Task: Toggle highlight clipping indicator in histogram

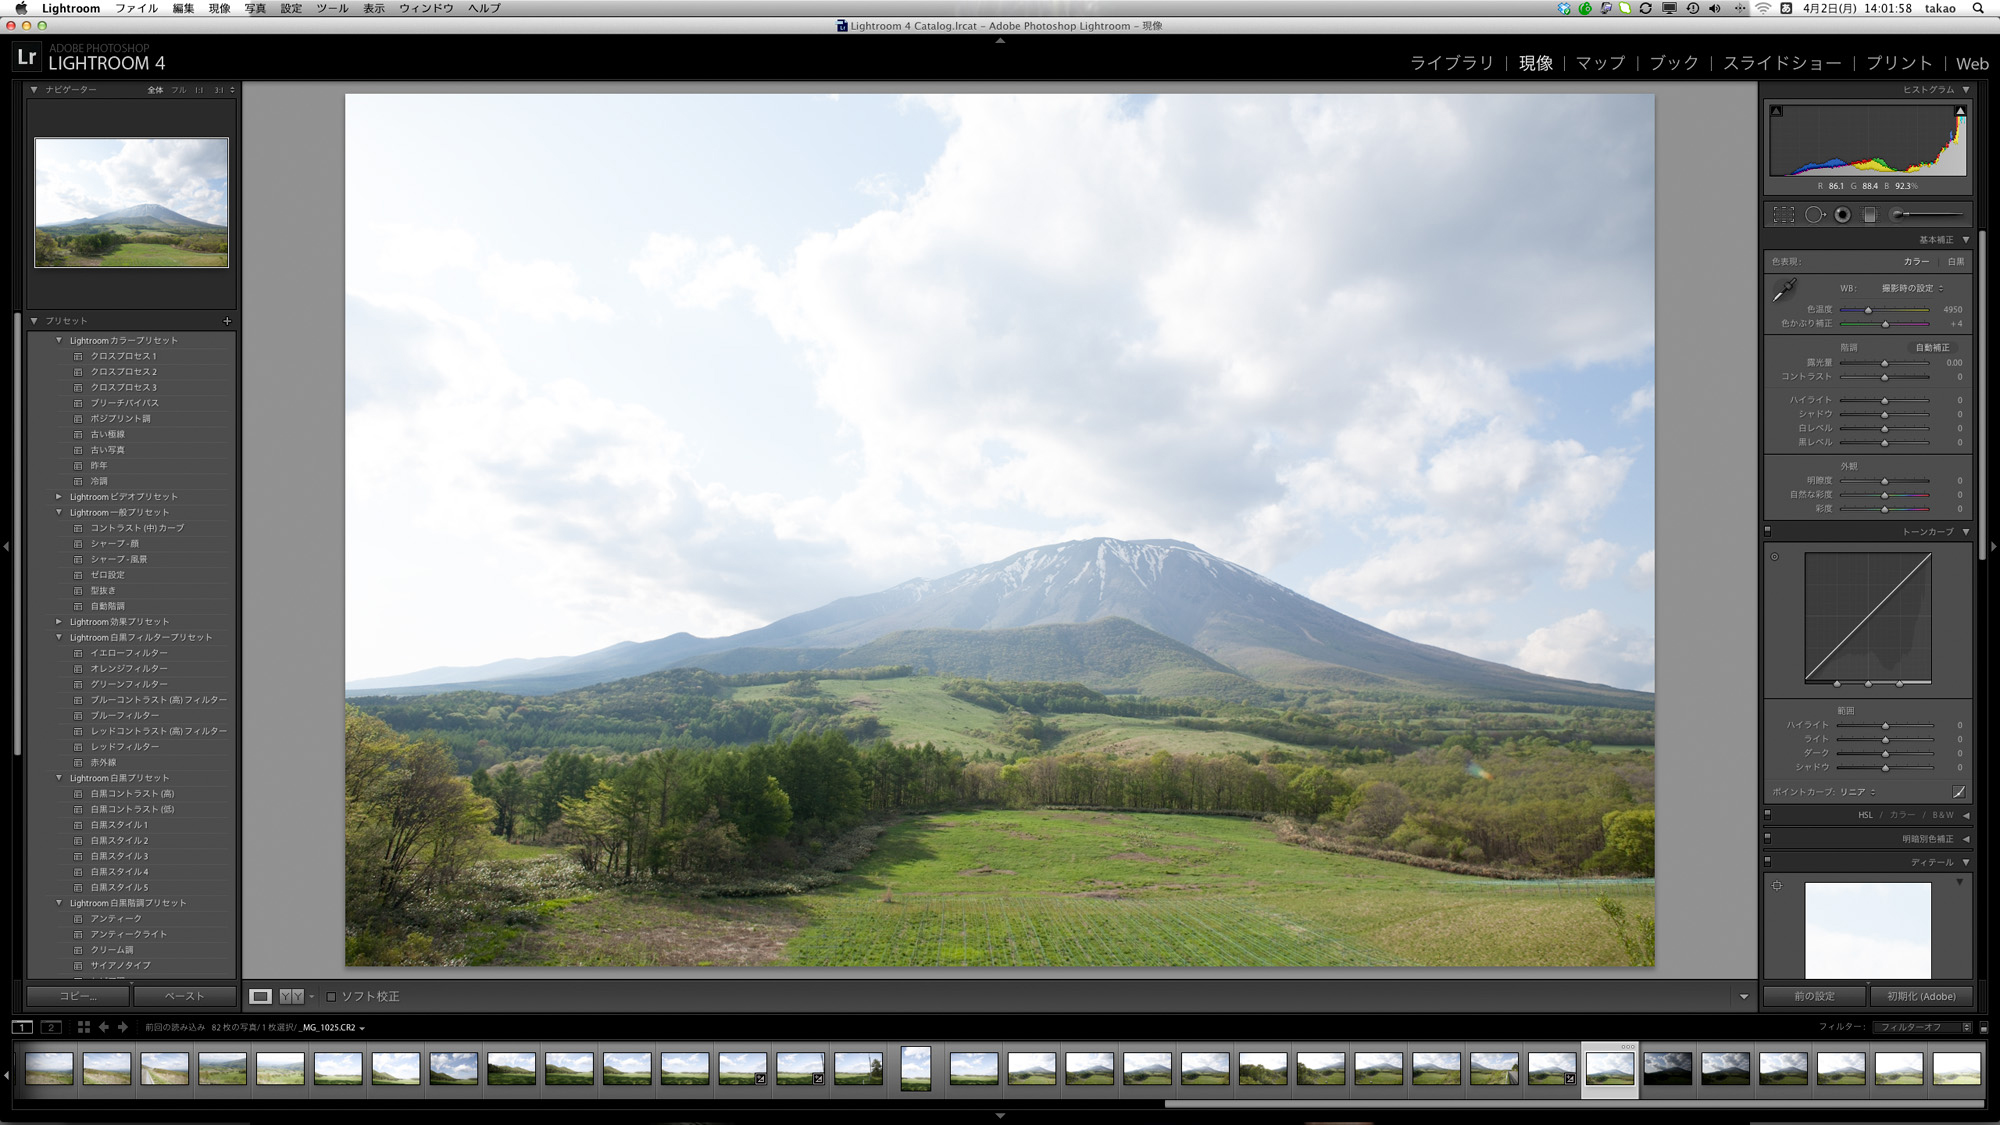Action: [1960, 111]
